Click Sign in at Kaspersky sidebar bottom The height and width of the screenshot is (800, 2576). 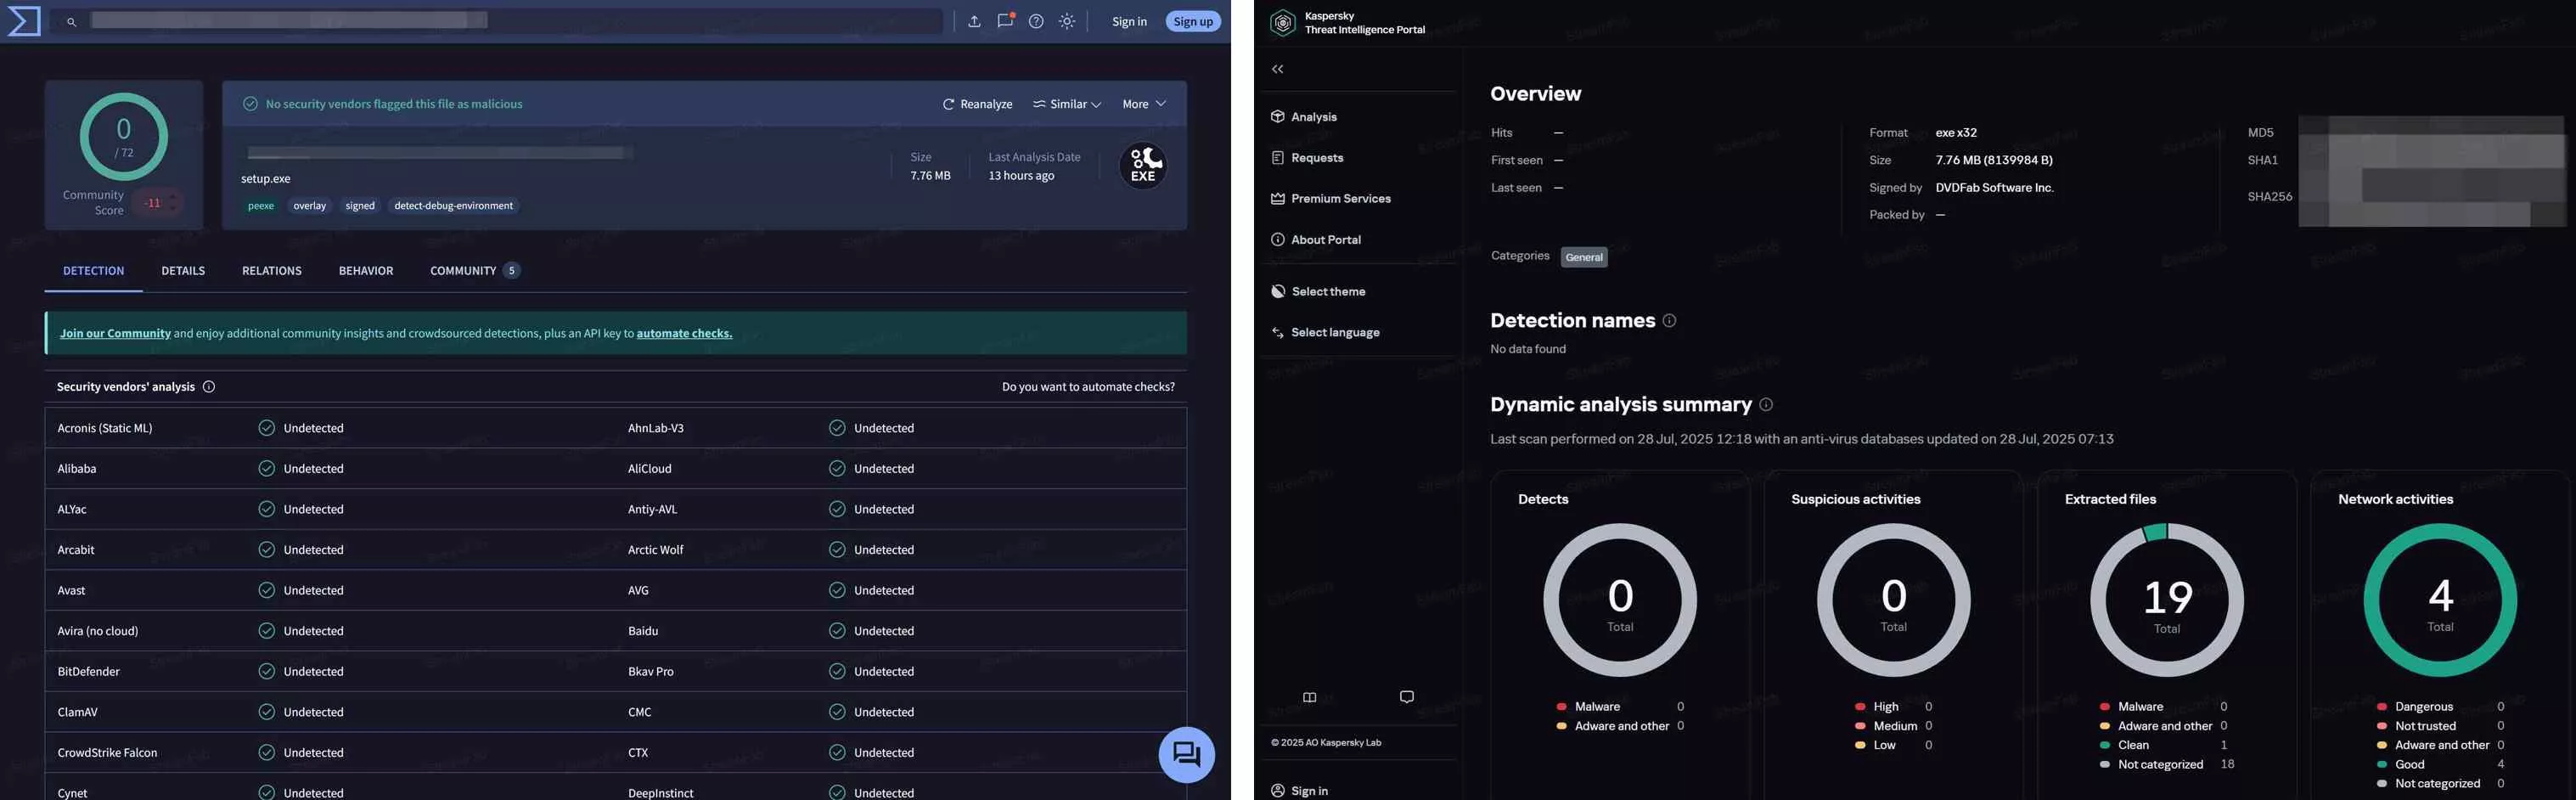point(1299,791)
